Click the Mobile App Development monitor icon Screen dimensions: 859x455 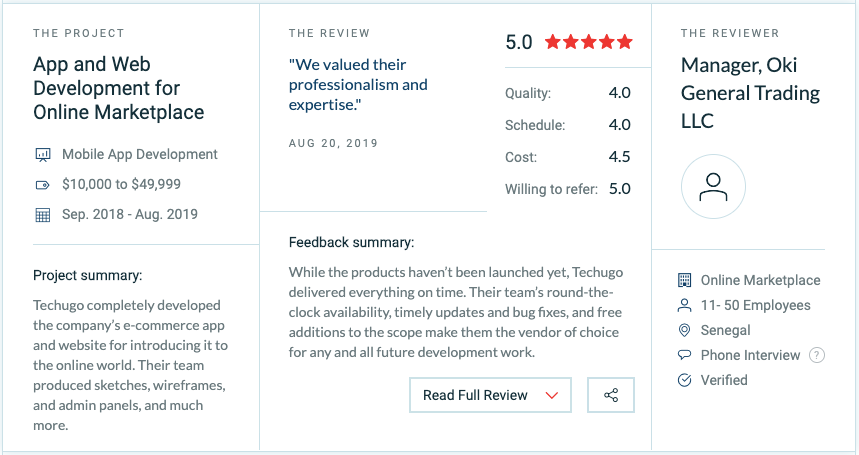[43, 155]
